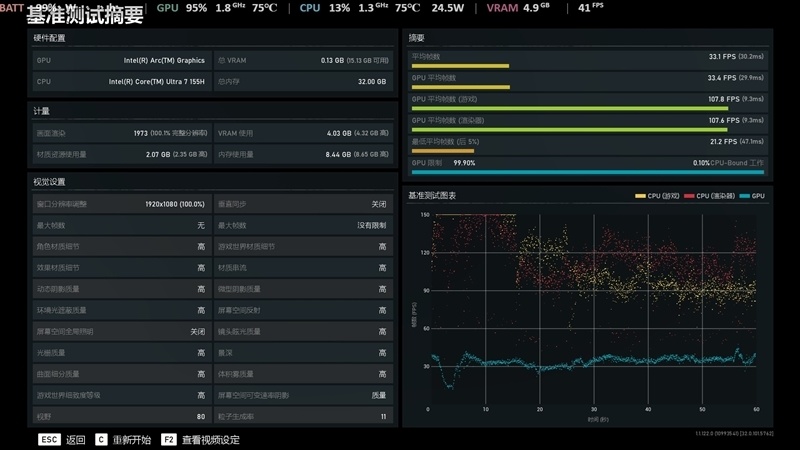The height and width of the screenshot is (450, 800).
Task: Click the GPU 限制 teal progress bar
Action: point(588,172)
